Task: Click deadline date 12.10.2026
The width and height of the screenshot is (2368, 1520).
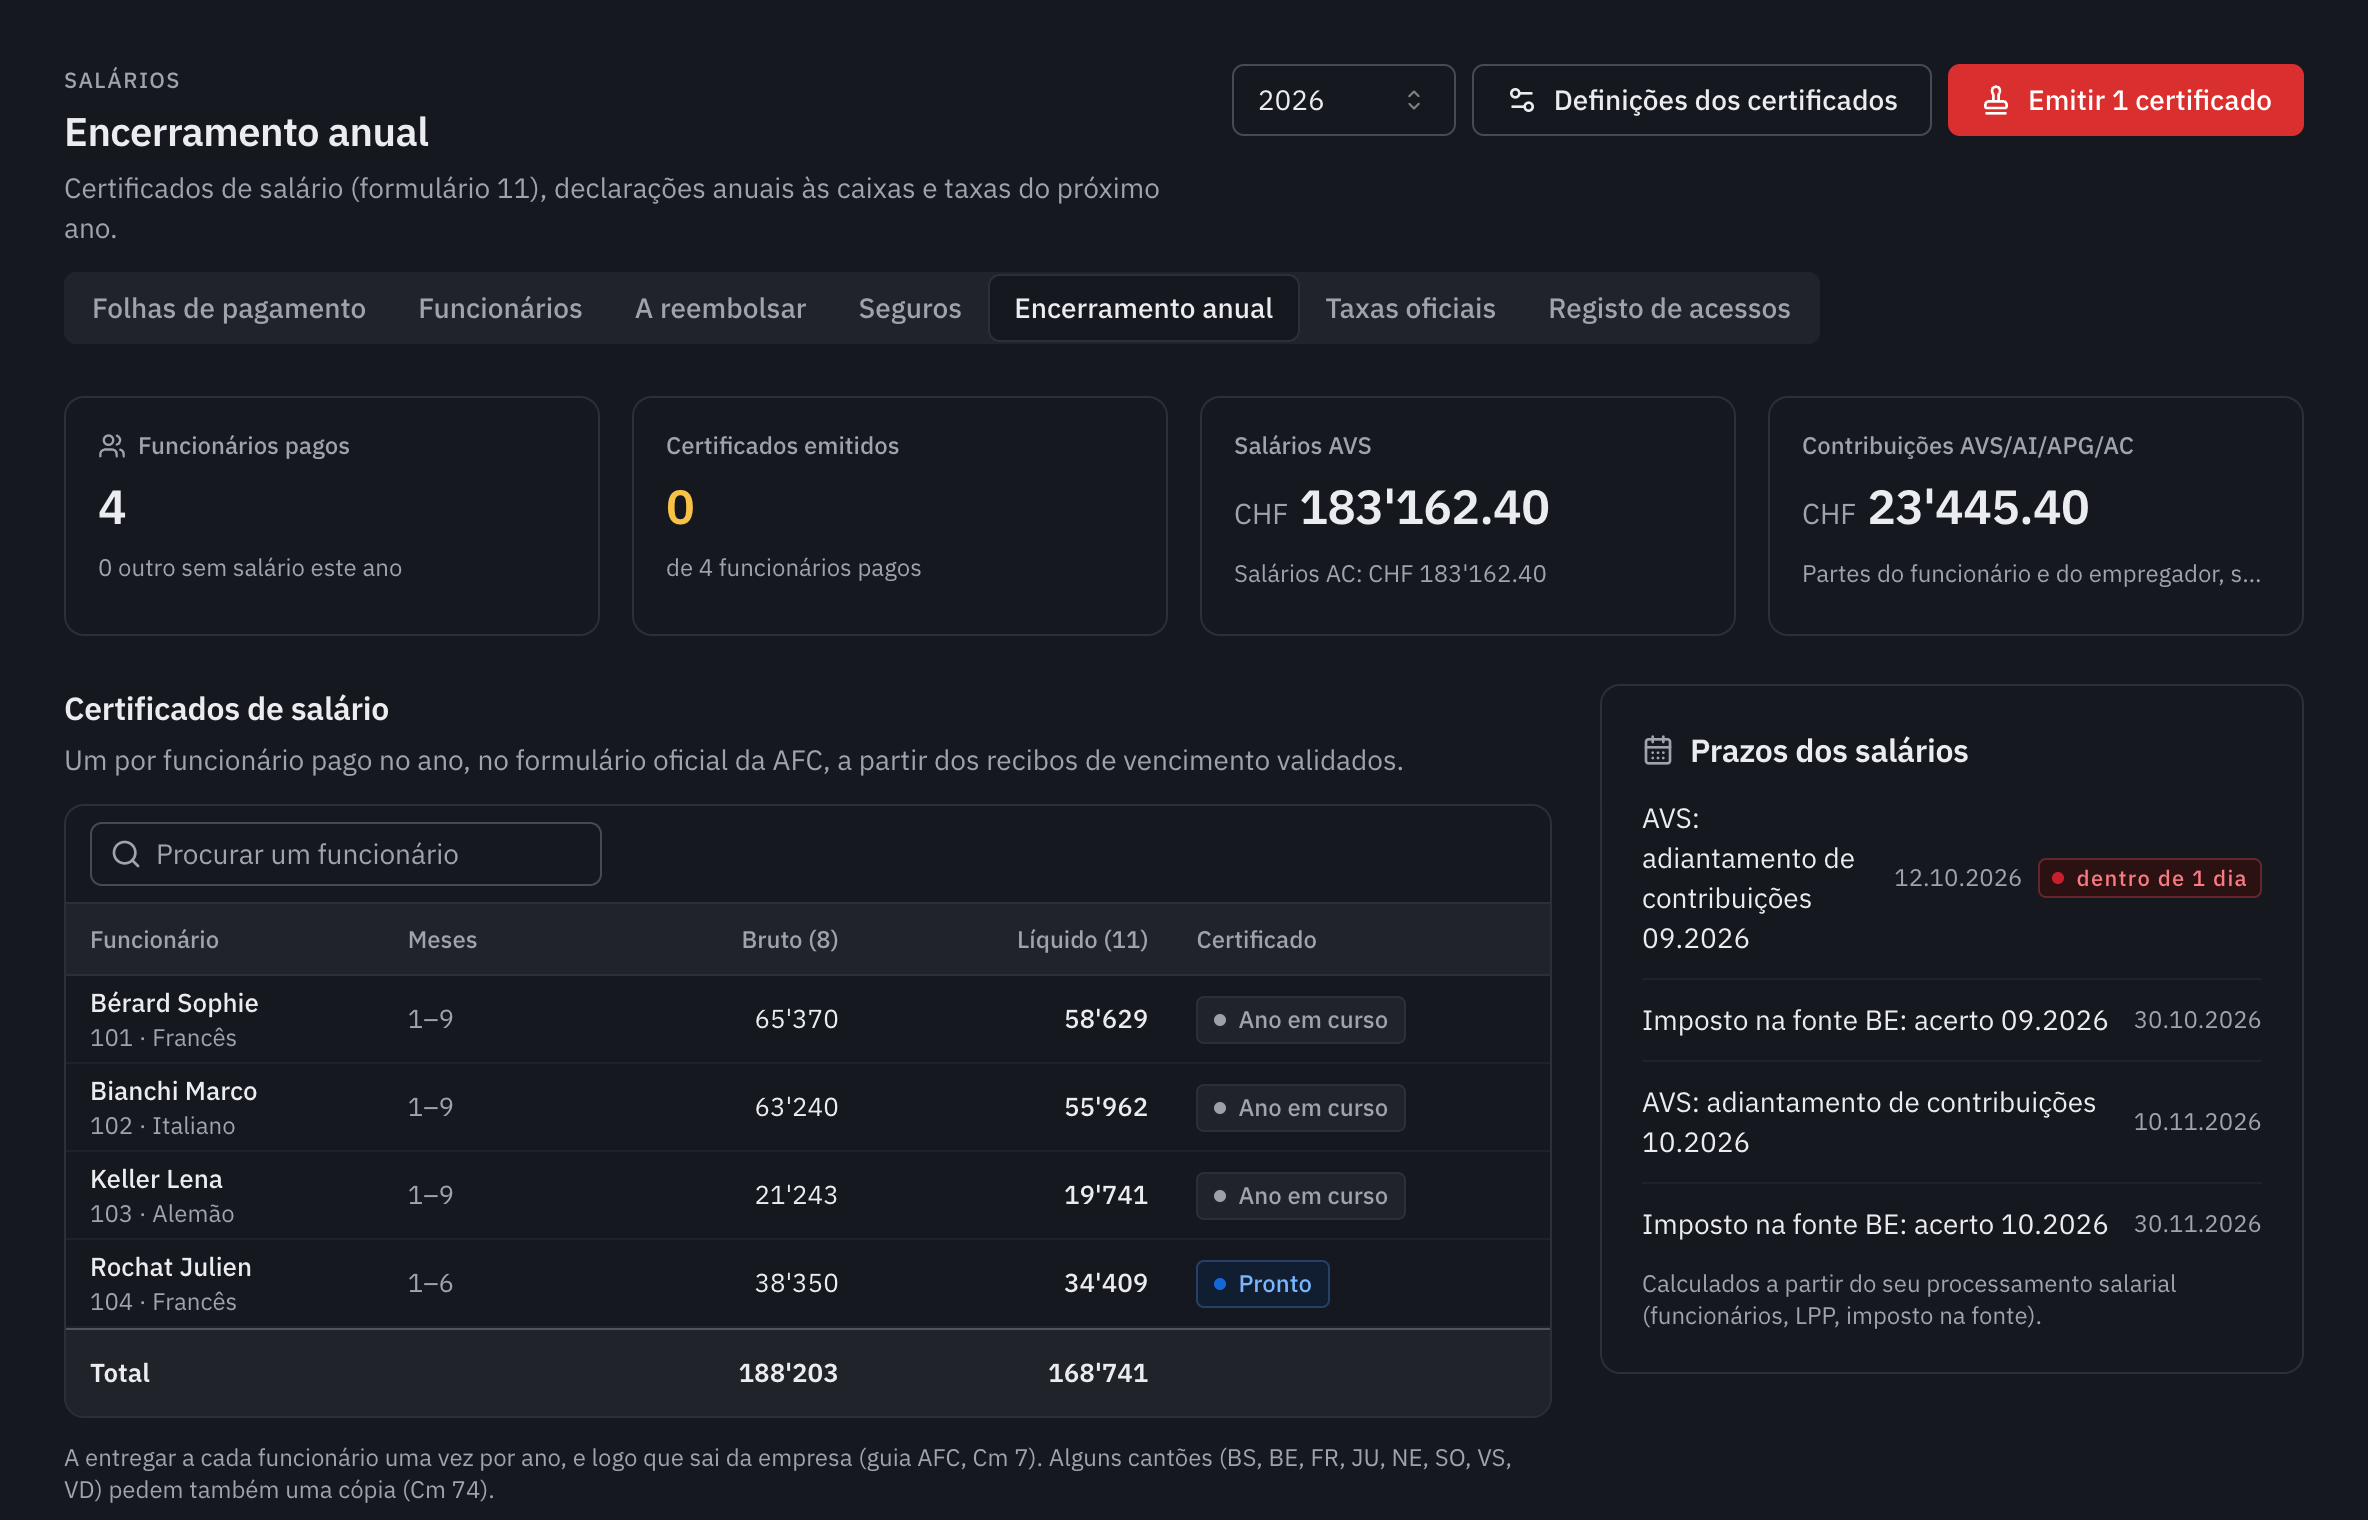Action: 1957,878
